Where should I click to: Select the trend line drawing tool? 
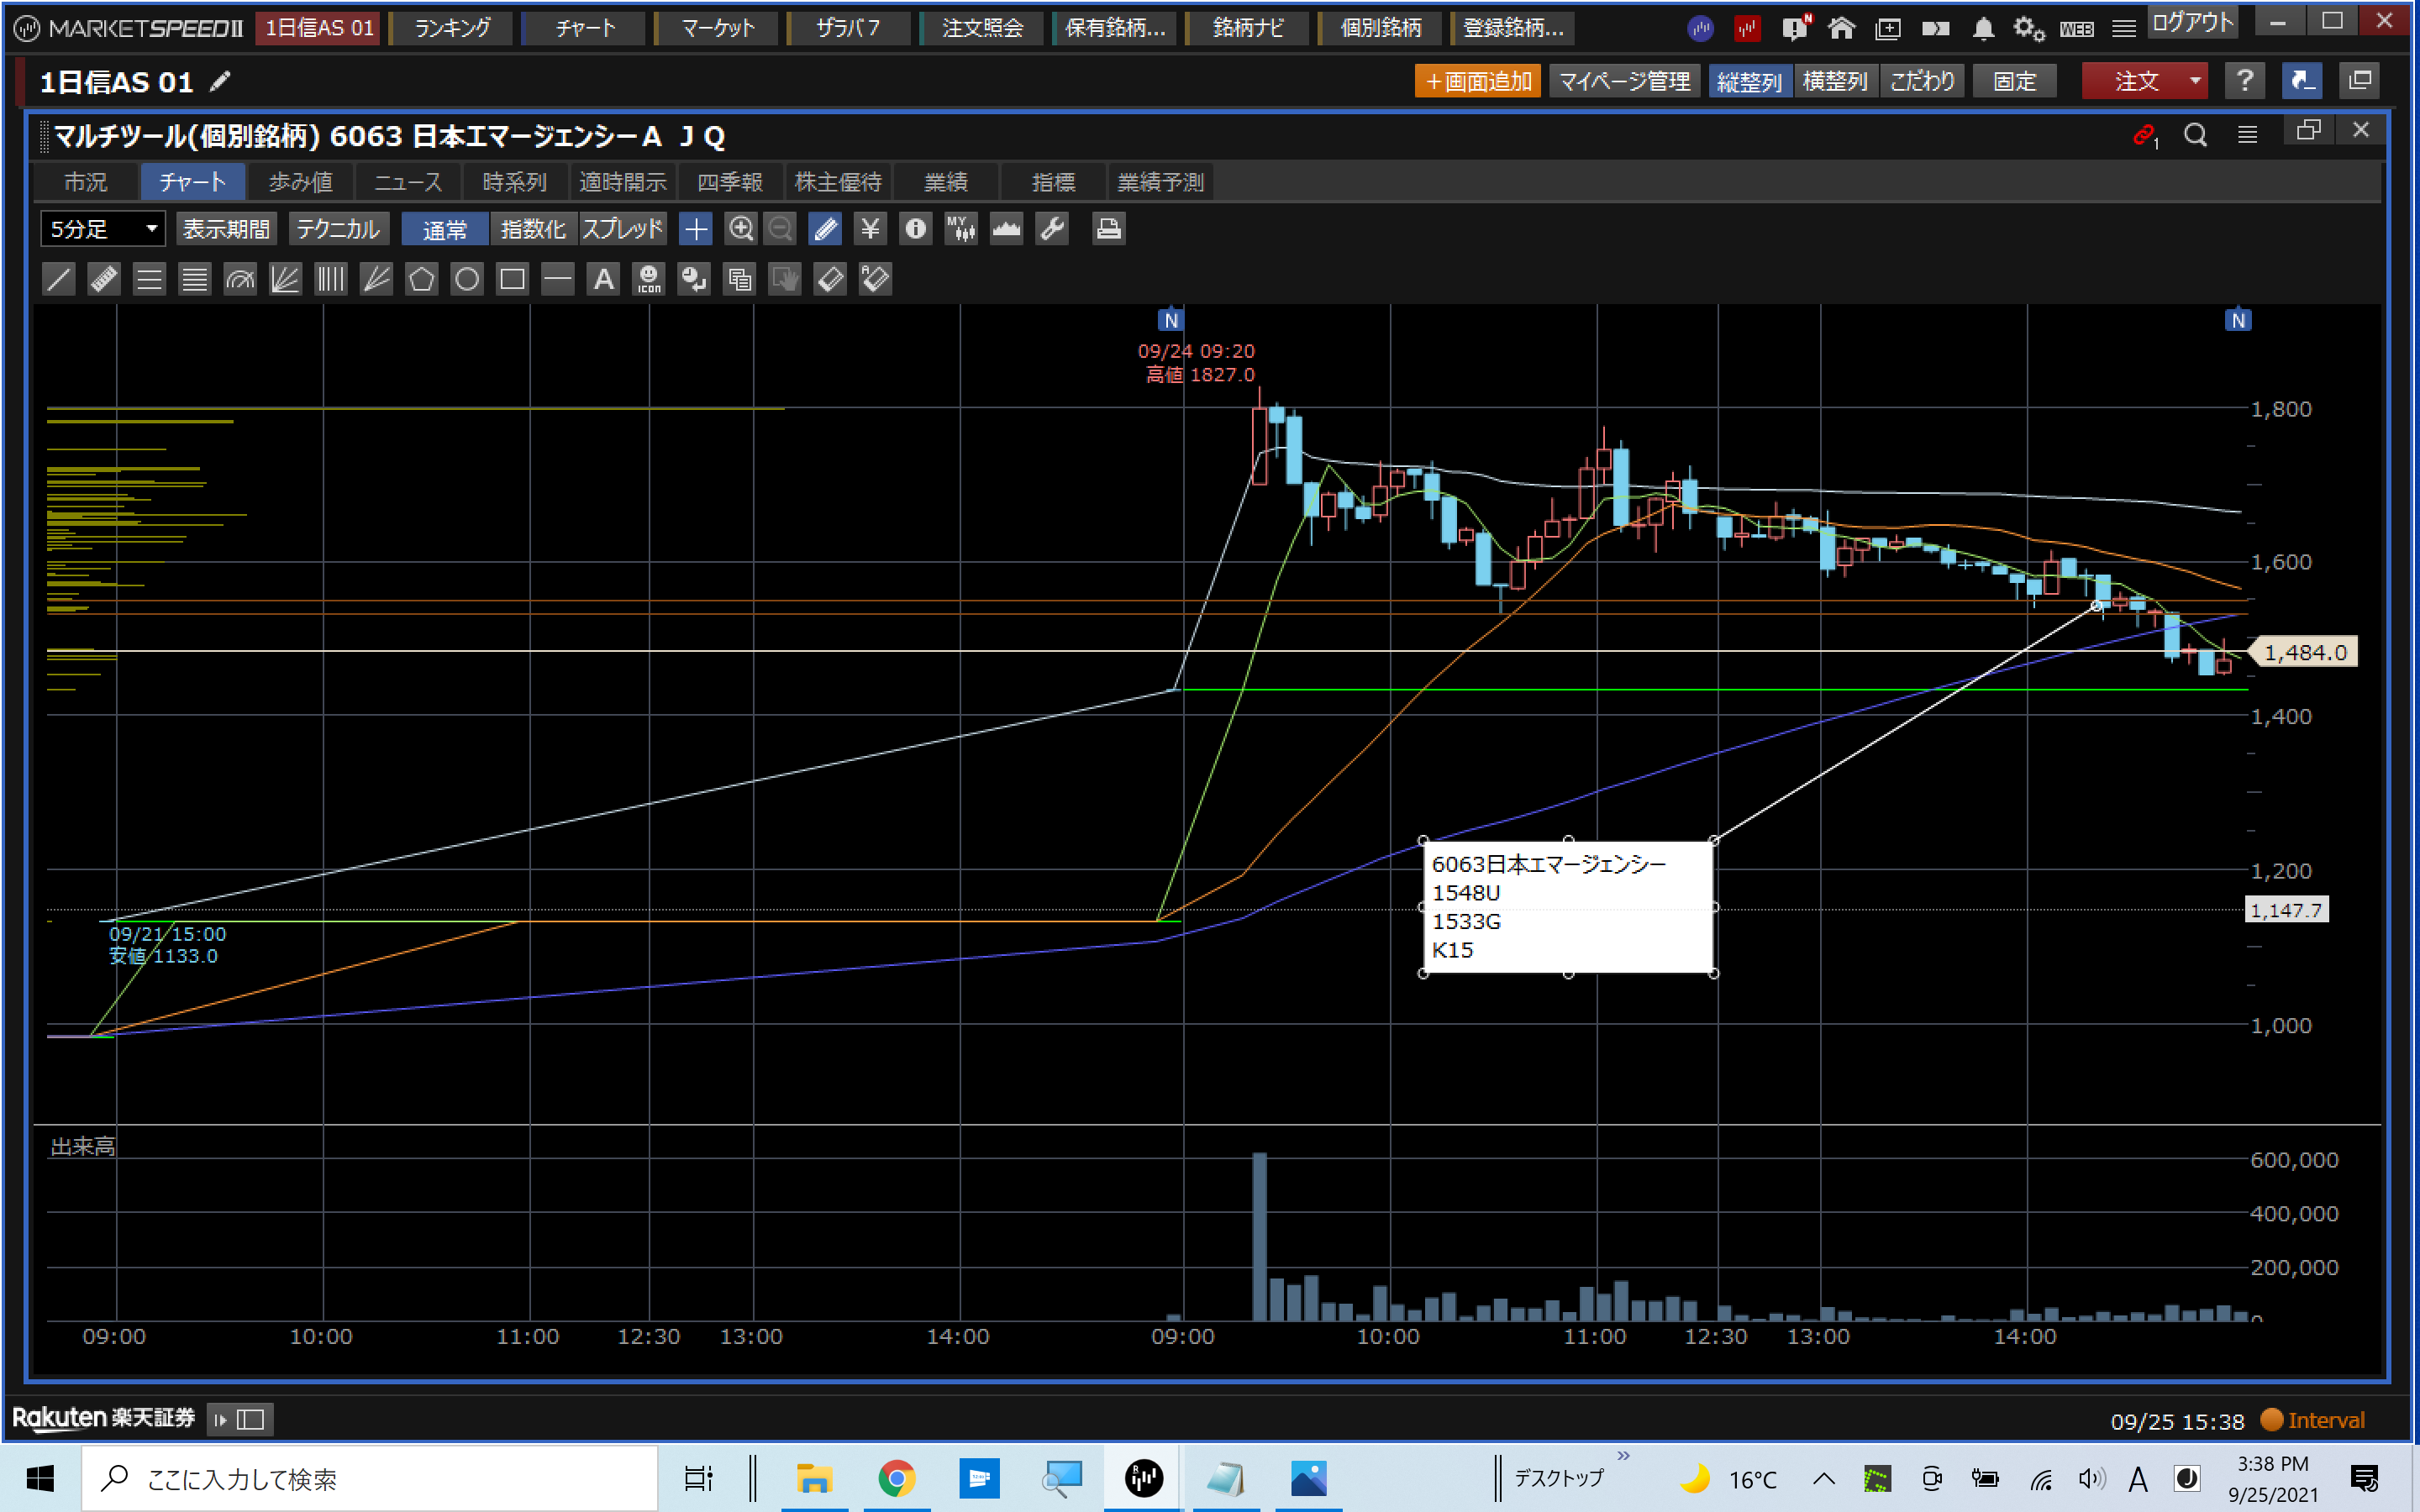59,279
